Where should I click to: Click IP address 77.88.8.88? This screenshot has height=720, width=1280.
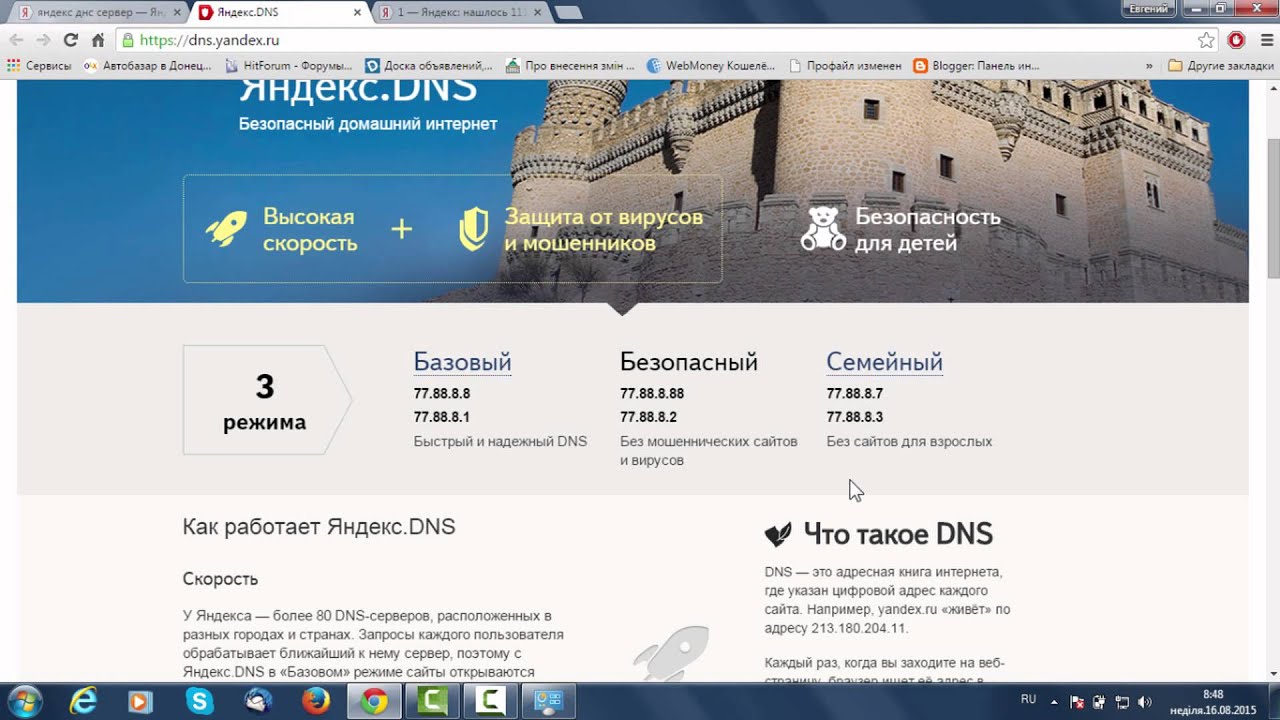652,394
